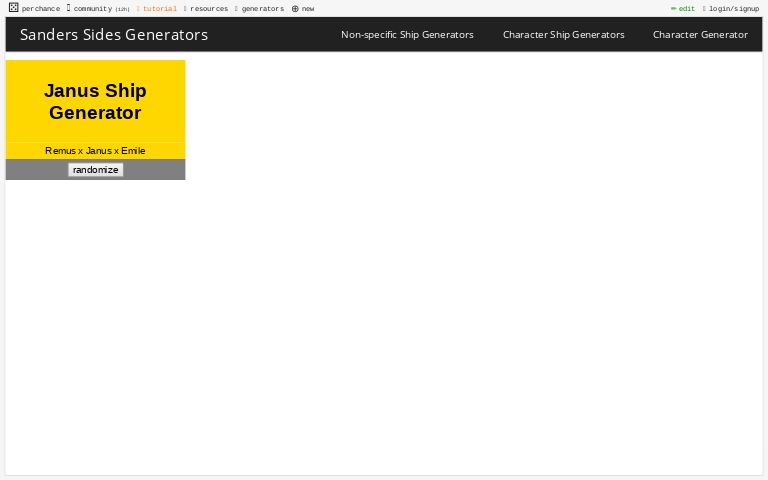Open Non-specific Ship Generators menu
This screenshot has height=480, width=768.
[407, 35]
